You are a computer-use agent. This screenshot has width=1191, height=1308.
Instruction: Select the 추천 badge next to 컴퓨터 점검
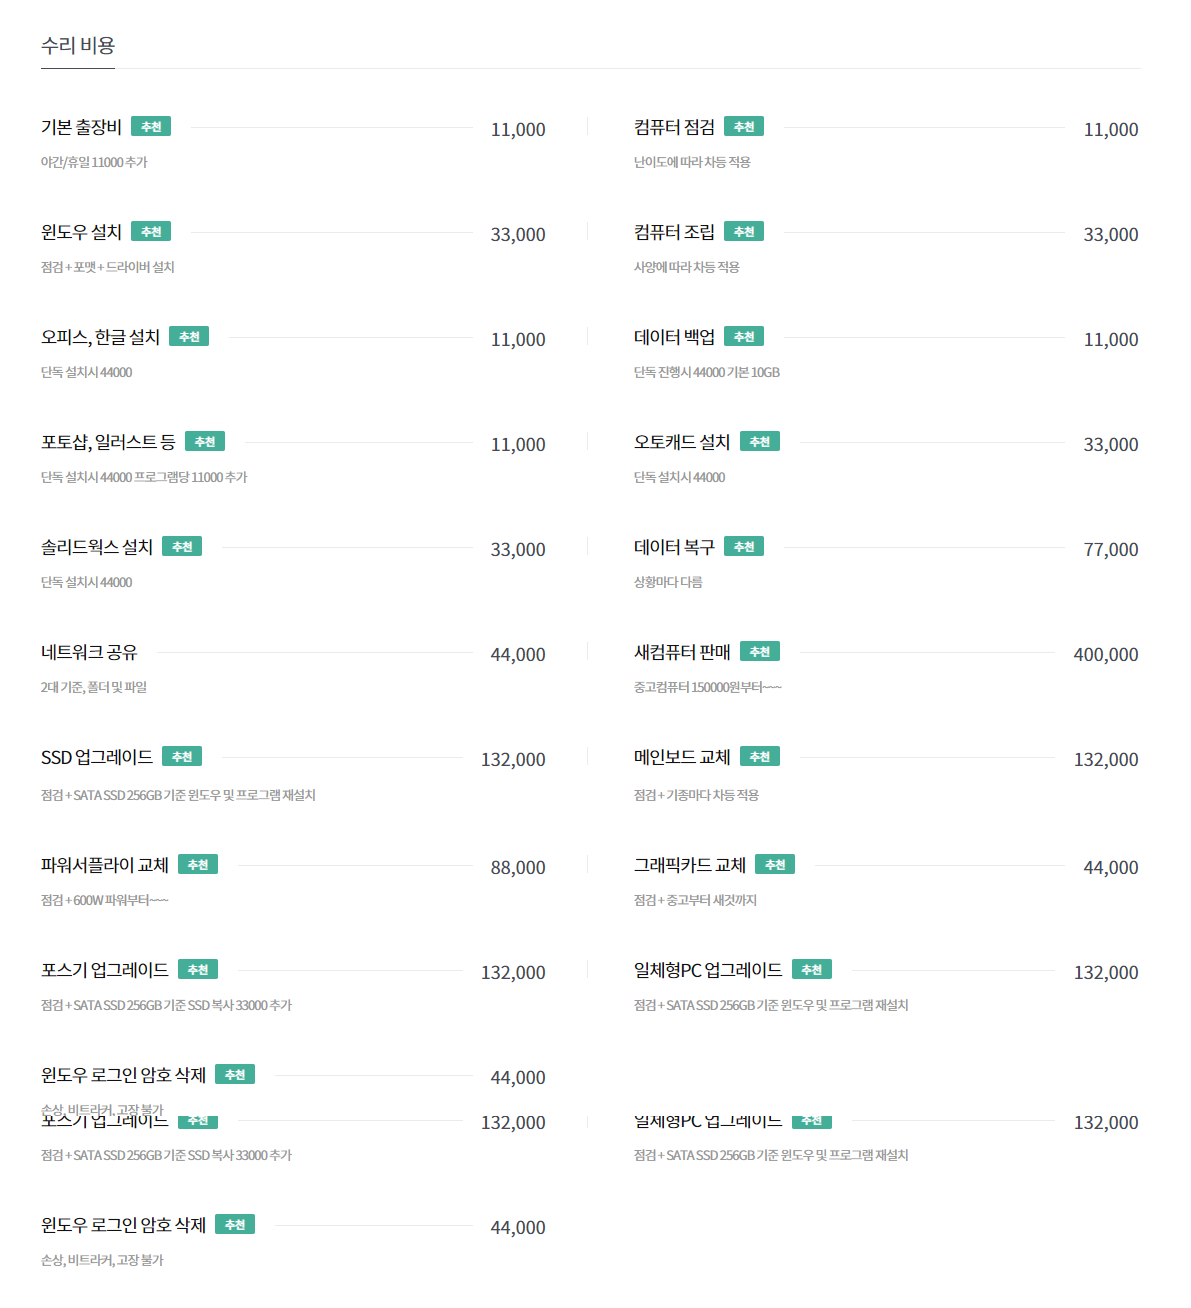click(x=744, y=127)
